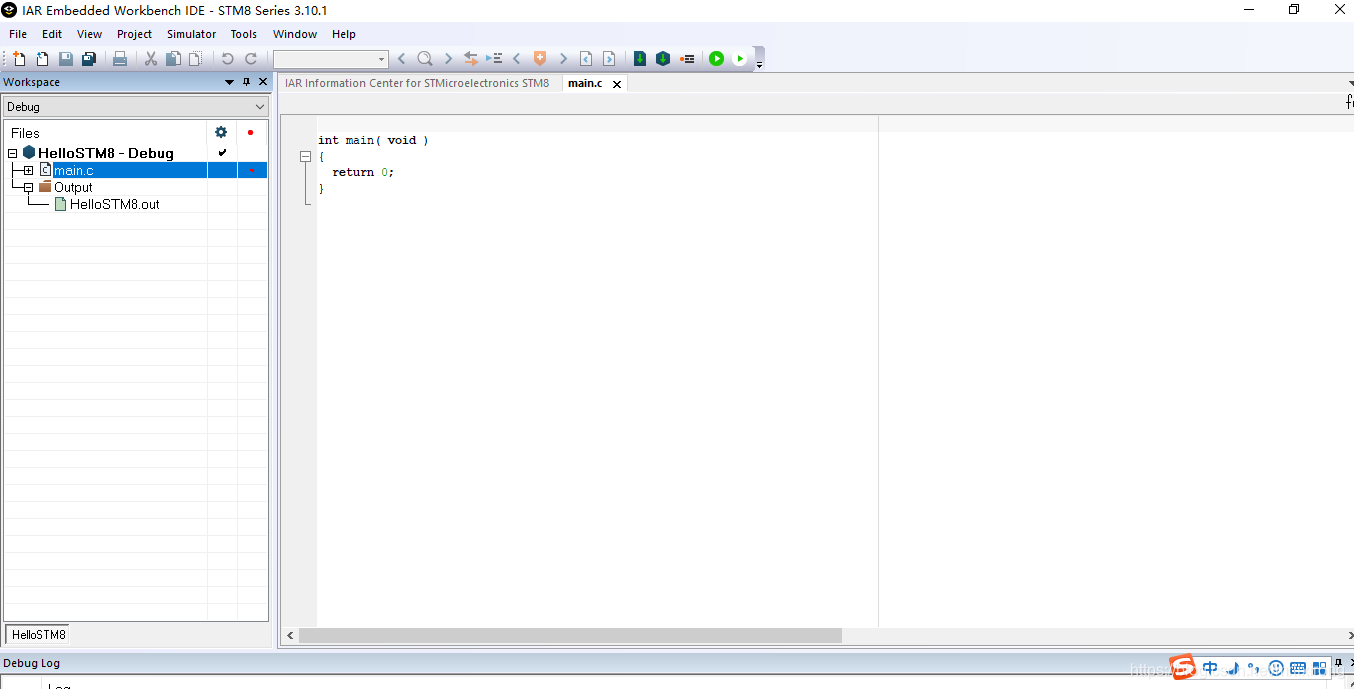
Task: Select main.c in the file tree
Action: [74, 171]
